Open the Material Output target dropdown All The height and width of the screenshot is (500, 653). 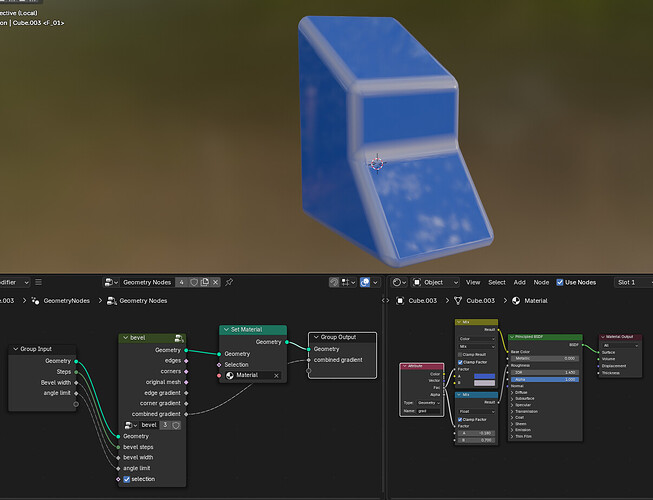(x=620, y=346)
